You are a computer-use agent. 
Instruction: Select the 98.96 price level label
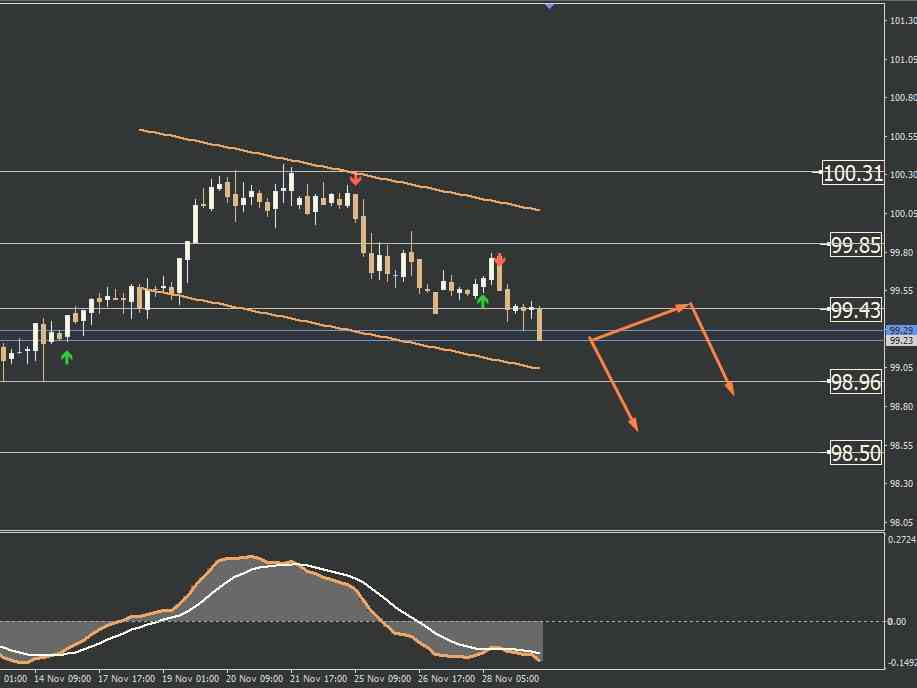click(856, 382)
